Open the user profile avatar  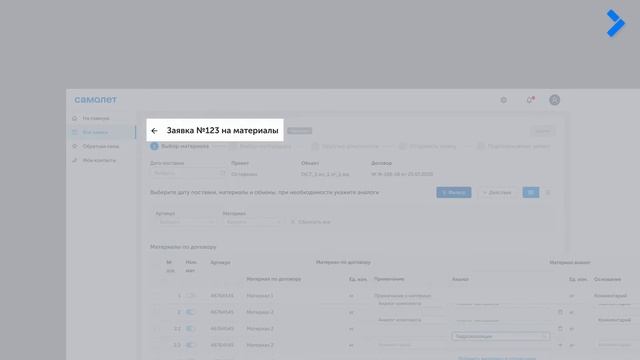(x=554, y=100)
